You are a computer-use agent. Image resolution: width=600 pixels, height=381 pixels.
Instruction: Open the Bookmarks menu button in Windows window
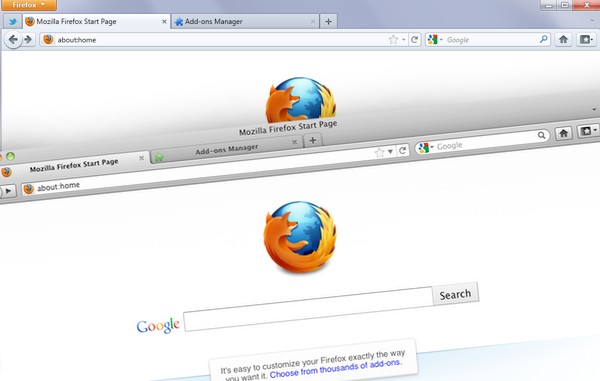[586, 39]
